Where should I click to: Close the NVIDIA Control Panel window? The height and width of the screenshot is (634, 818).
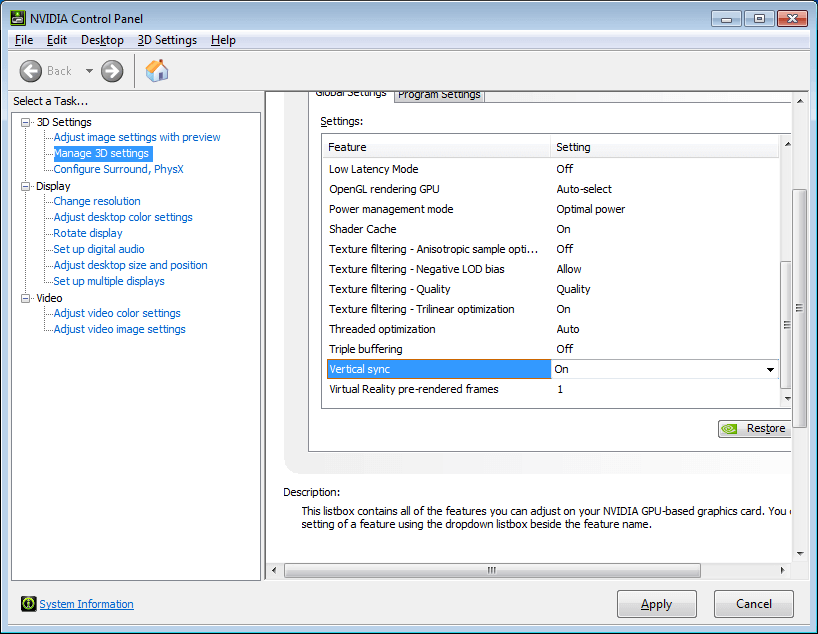pyautogui.click(x=792, y=19)
